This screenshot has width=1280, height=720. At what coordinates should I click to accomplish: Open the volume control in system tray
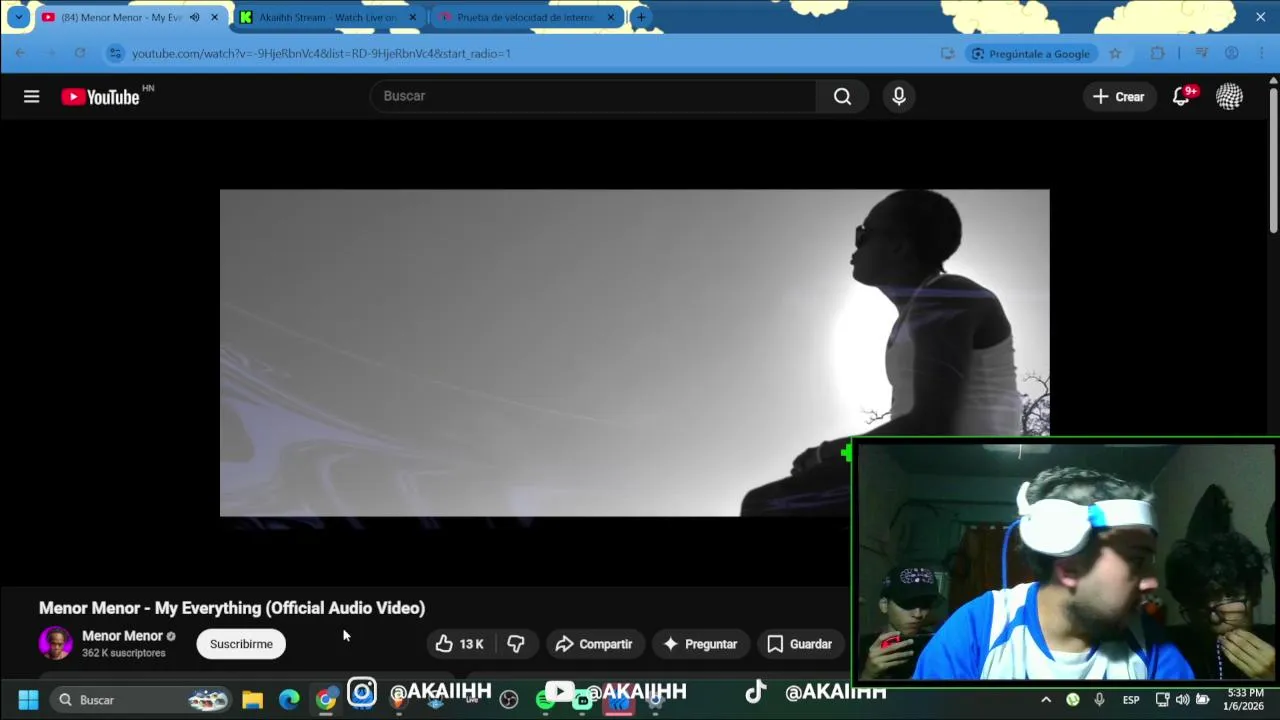point(1183,700)
